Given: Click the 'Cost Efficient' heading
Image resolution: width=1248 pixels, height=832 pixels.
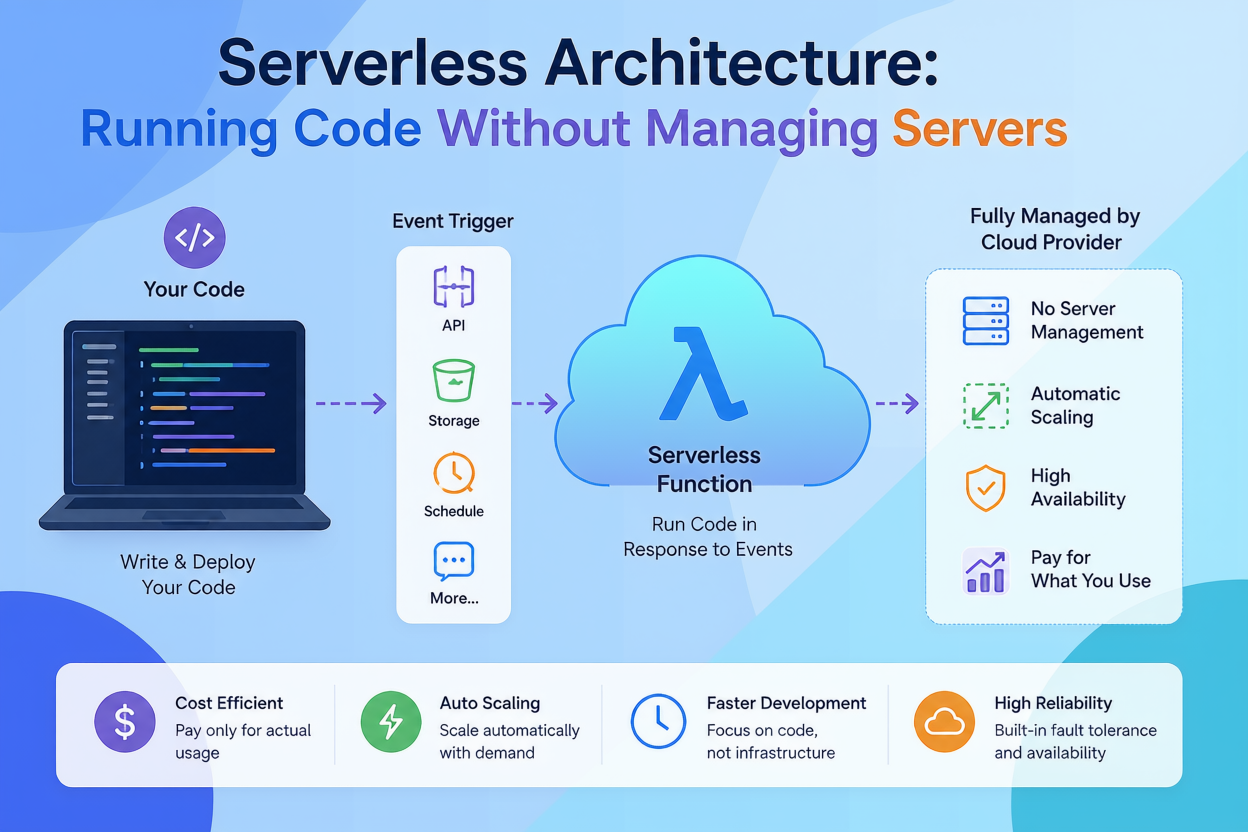Looking at the screenshot, I should (229, 703).
